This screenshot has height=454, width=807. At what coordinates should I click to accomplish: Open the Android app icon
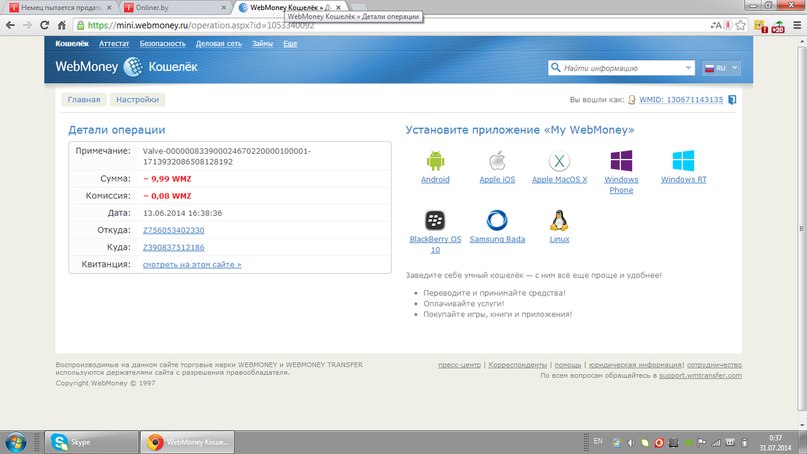[x=435, y=161]
